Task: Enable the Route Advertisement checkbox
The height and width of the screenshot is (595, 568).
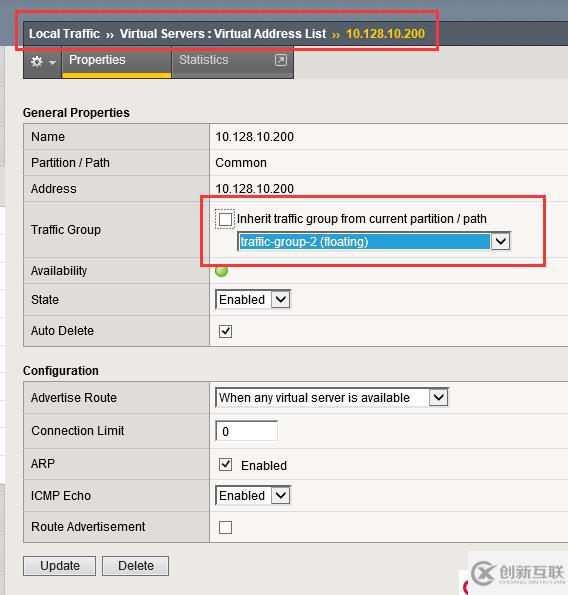Action: tap(225, 527)
